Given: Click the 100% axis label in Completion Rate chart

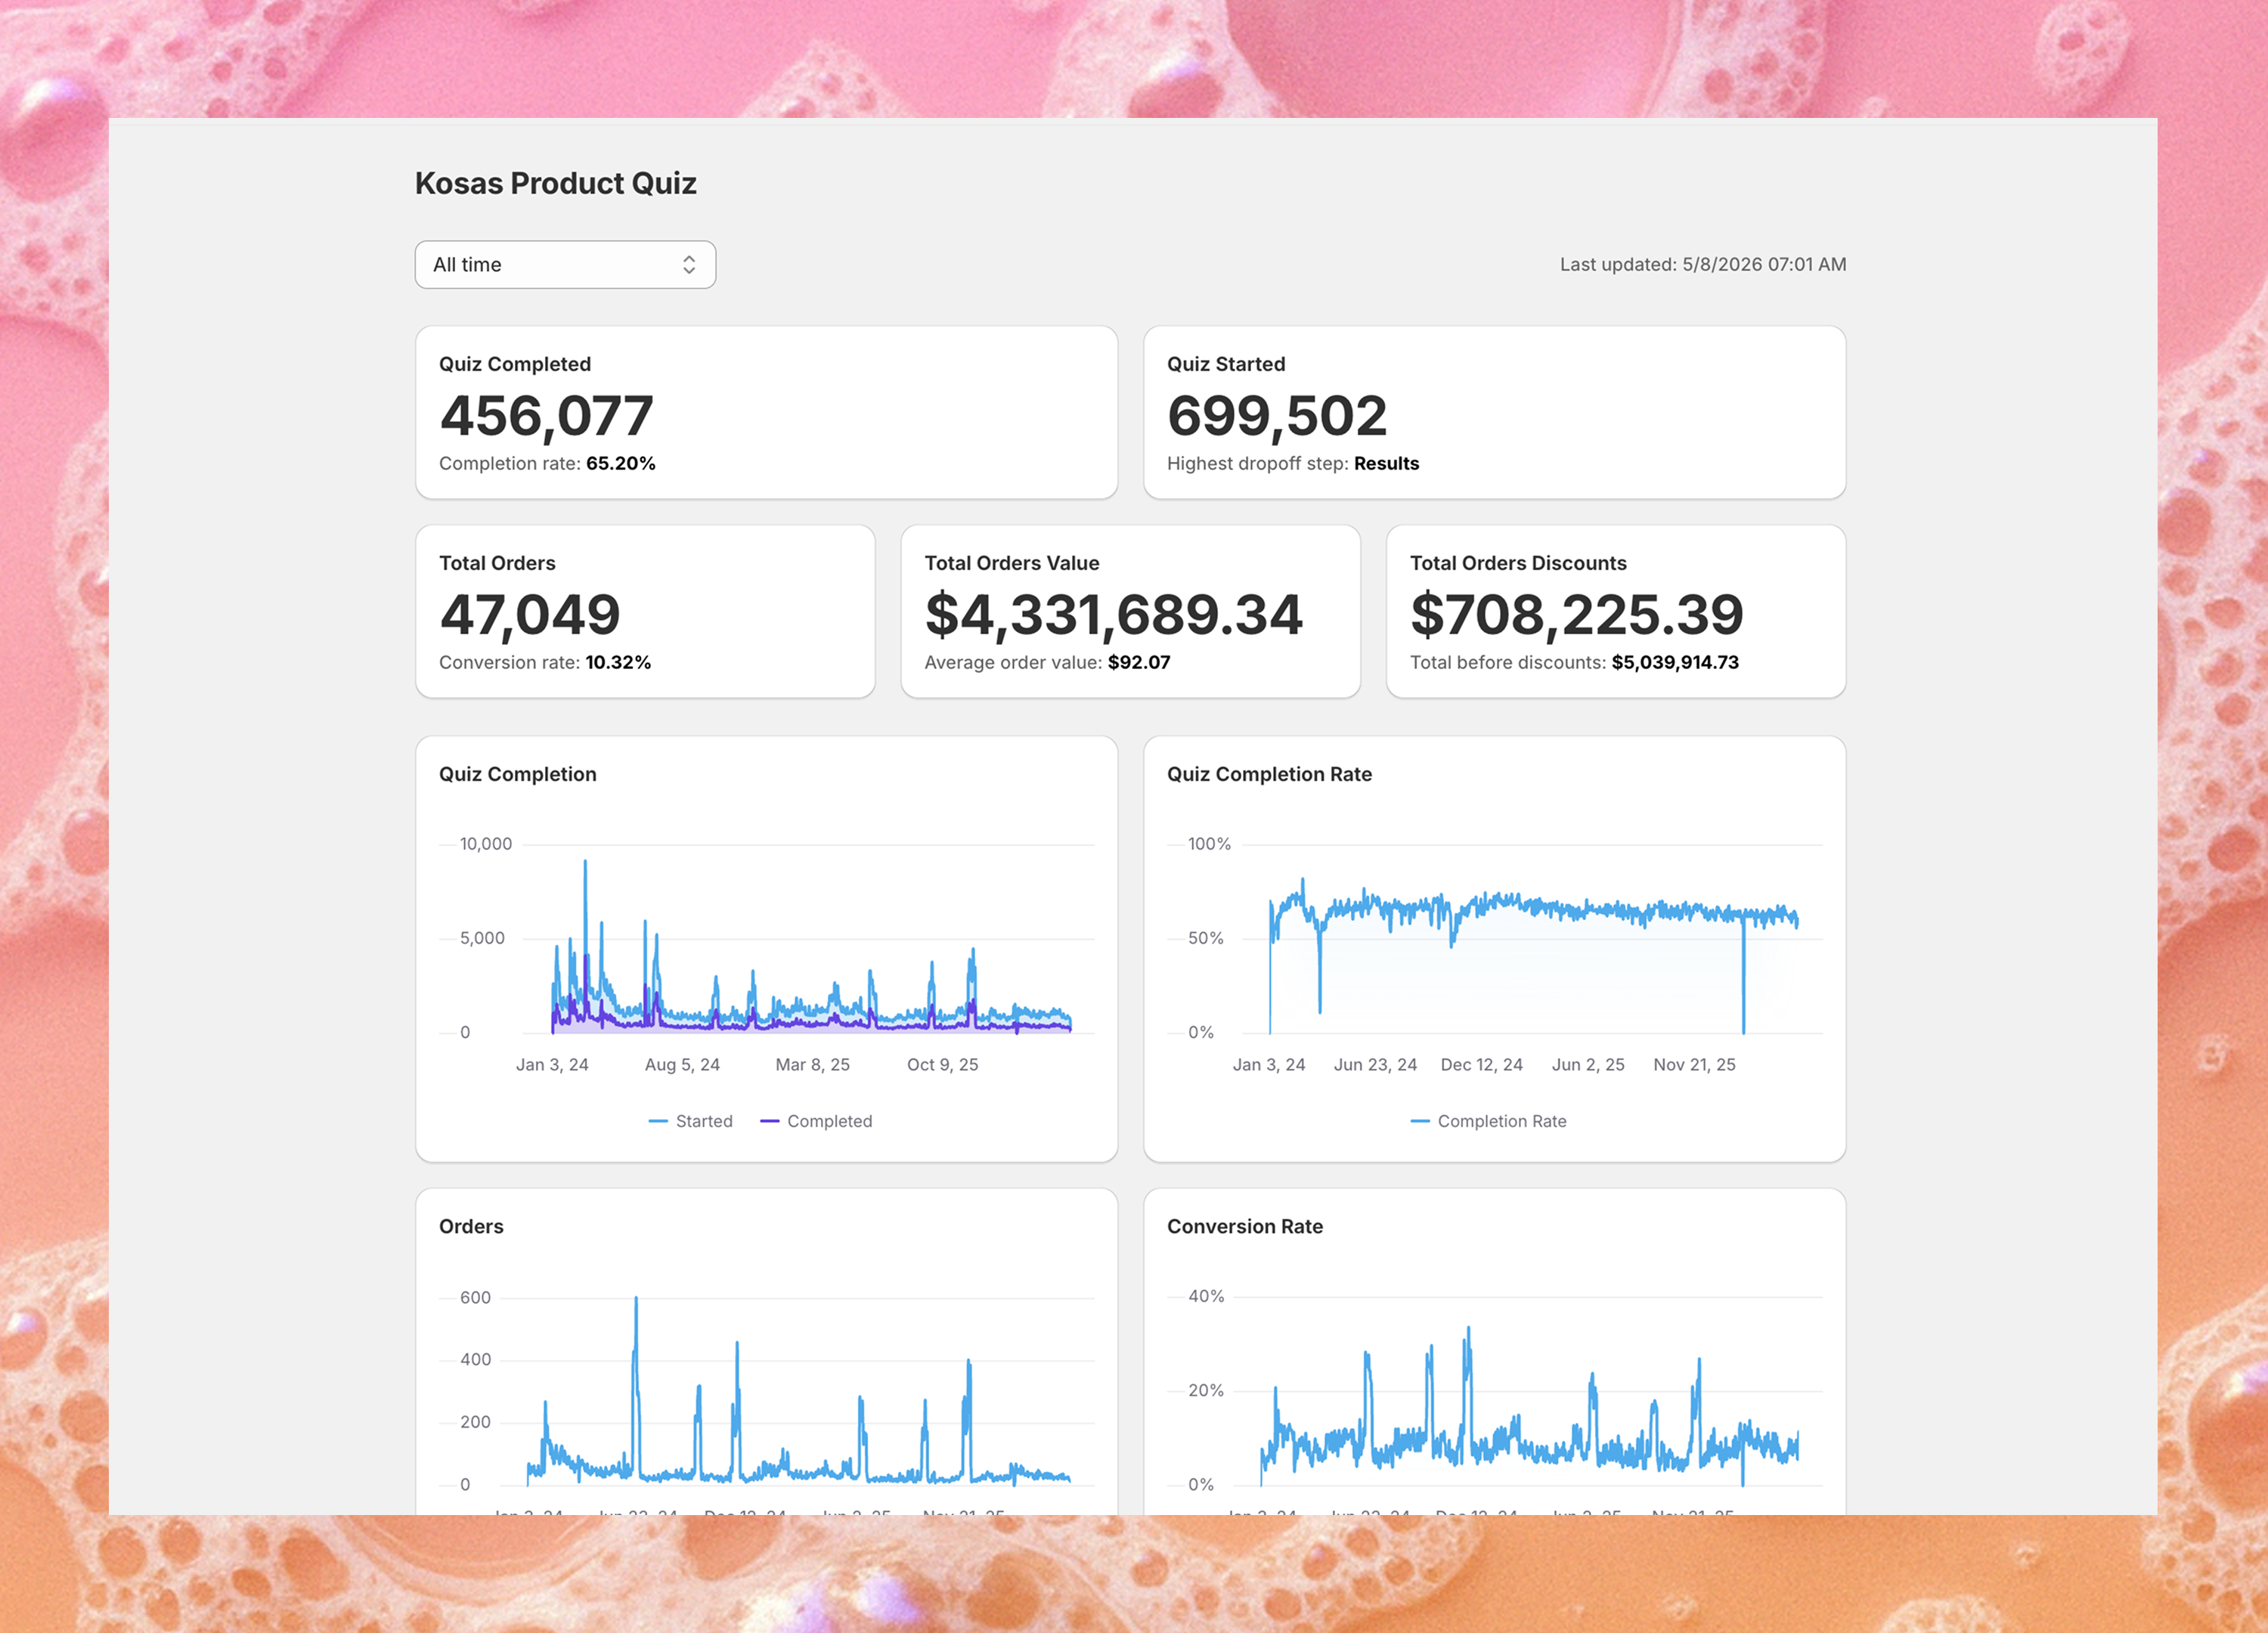Looking at the screenshot, I should pos(1209,844).
